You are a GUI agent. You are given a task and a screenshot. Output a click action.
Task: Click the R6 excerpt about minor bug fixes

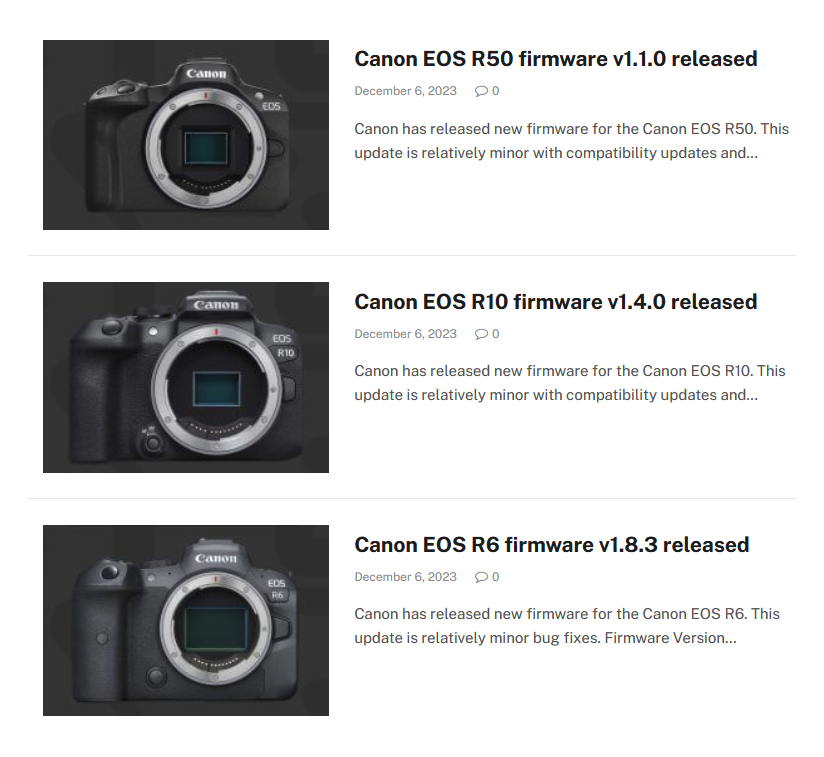[x=566, y=626]
